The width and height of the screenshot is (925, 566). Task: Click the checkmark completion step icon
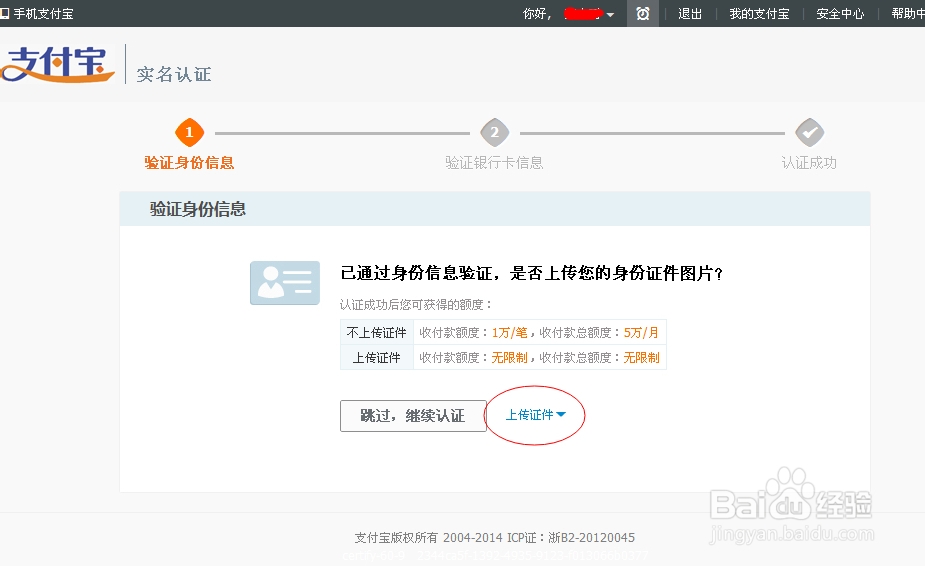(x=809, y=132)
